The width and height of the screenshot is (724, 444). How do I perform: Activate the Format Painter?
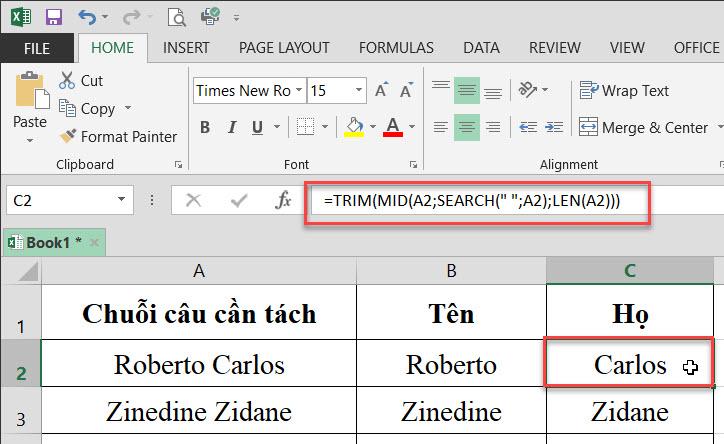tap(118, 137)
